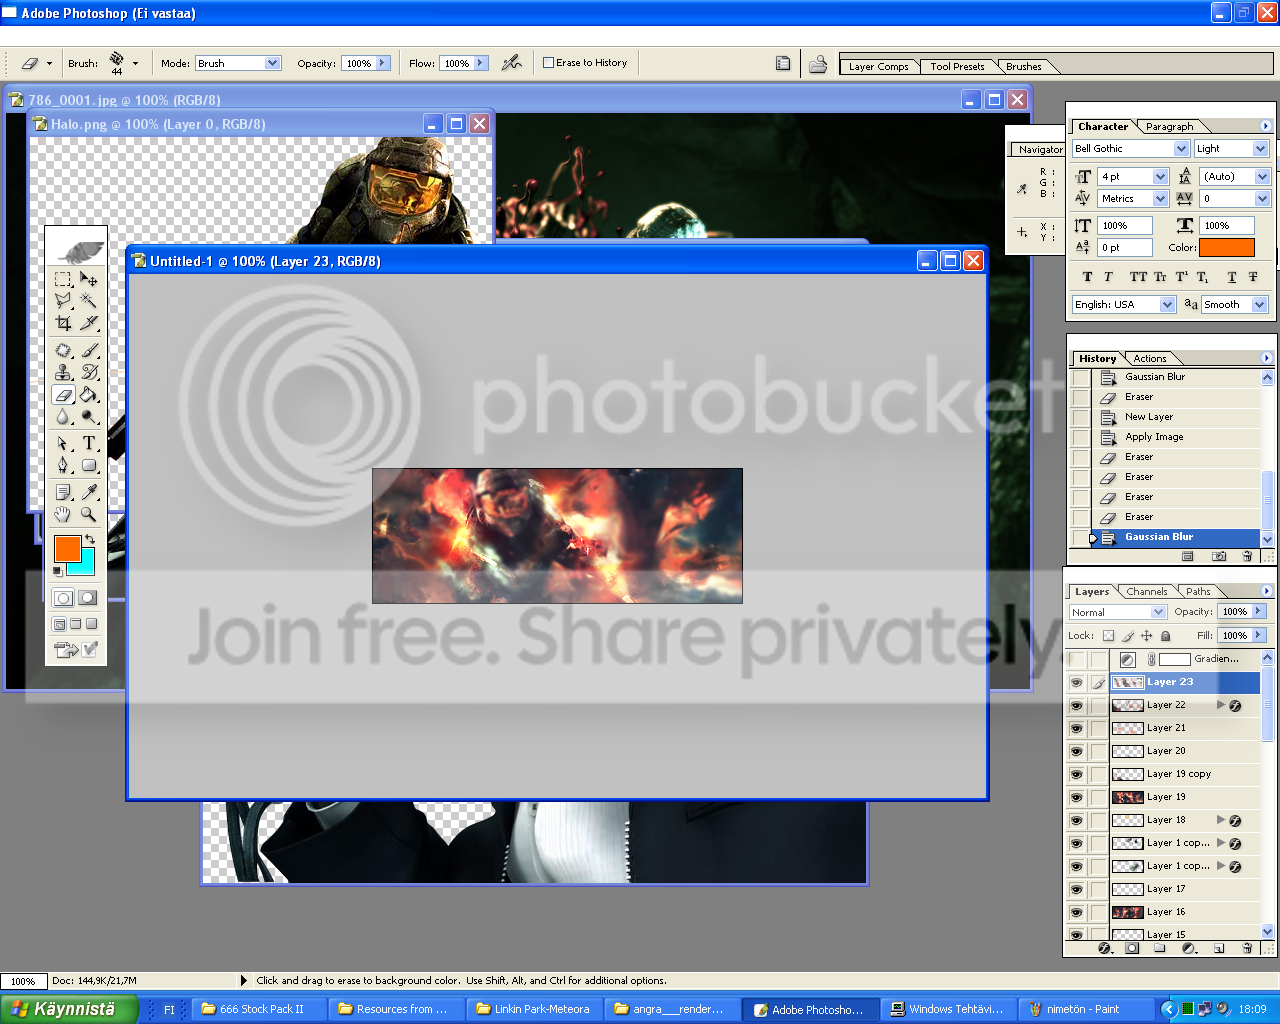This screenshot has width=1280, height=1024.
Task: Click the Faux Bold text style button
Action: click(x=1088, y=277)
